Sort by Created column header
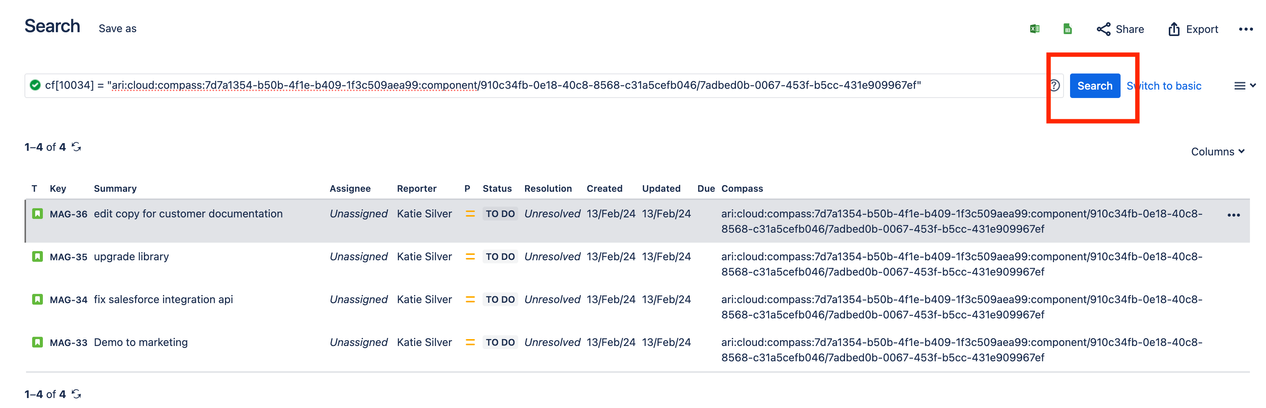Screen dimensions: 1266x408 [604, 188]
